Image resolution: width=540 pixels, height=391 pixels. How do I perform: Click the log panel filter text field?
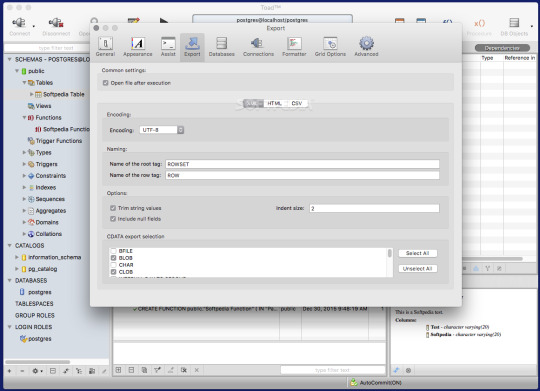point(333,370)
